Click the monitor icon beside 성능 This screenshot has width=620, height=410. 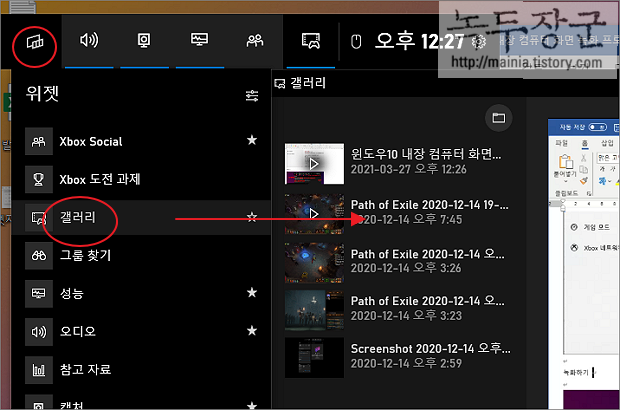point(39,293)
